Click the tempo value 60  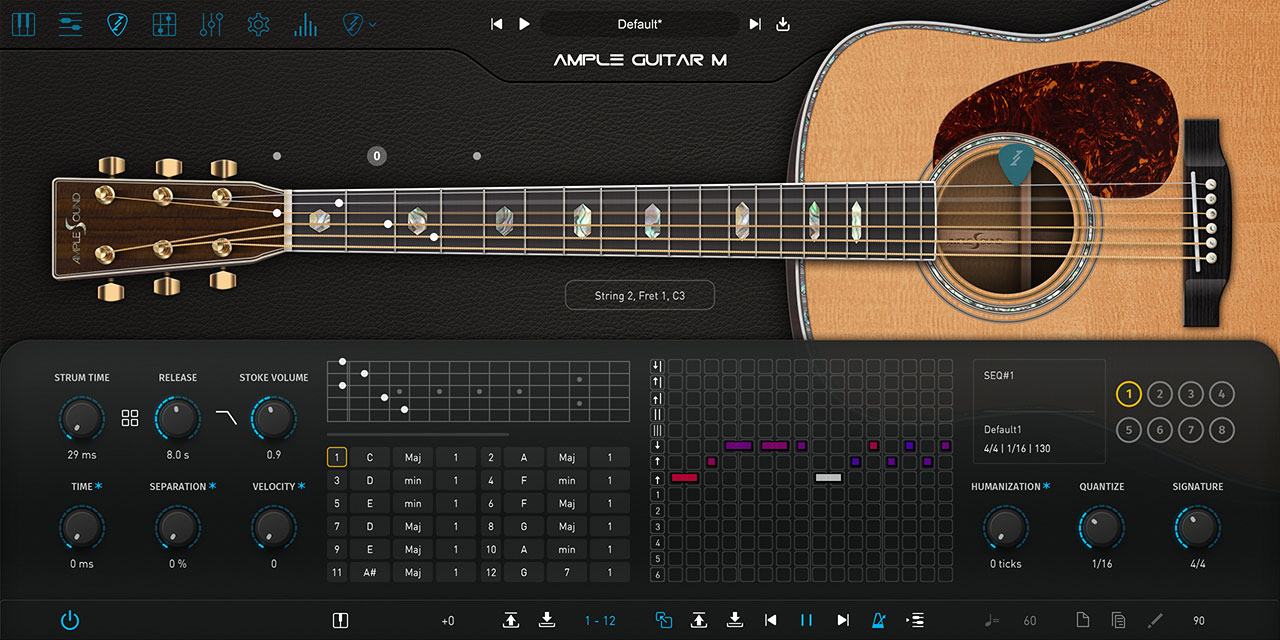tap(1030, 621)
